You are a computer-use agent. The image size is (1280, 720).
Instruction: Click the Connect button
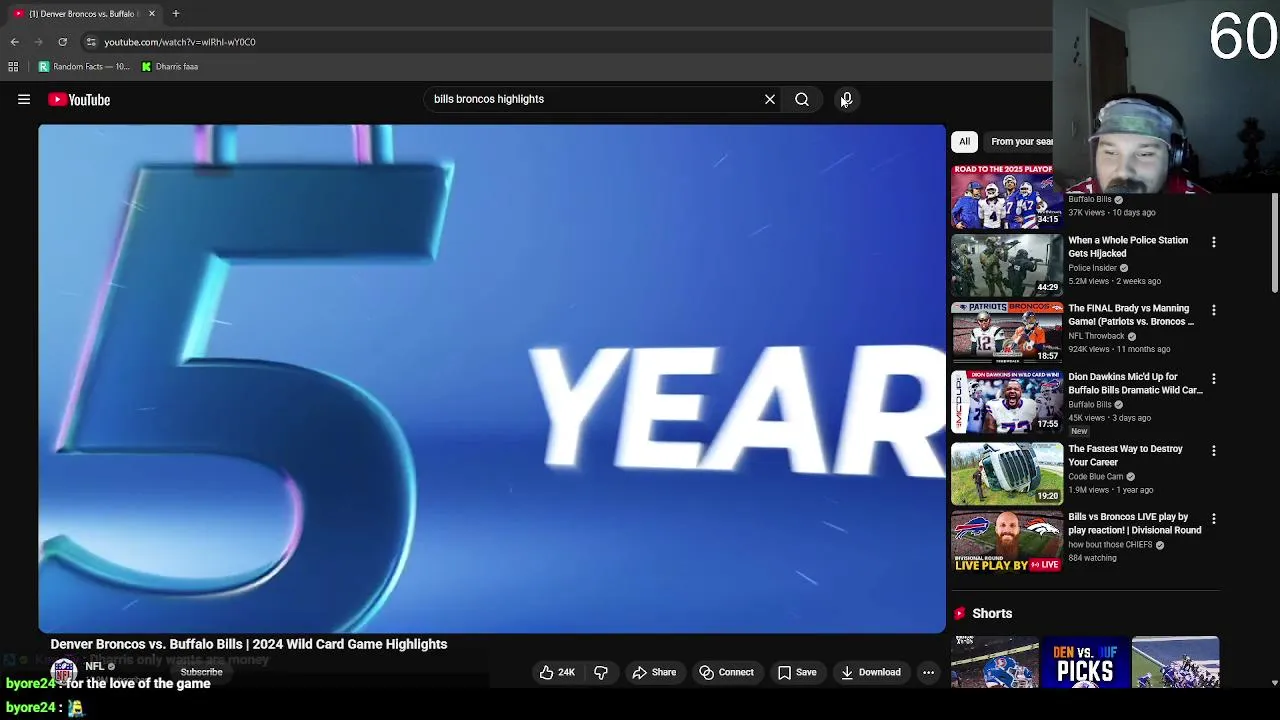(x=726, y=672)
